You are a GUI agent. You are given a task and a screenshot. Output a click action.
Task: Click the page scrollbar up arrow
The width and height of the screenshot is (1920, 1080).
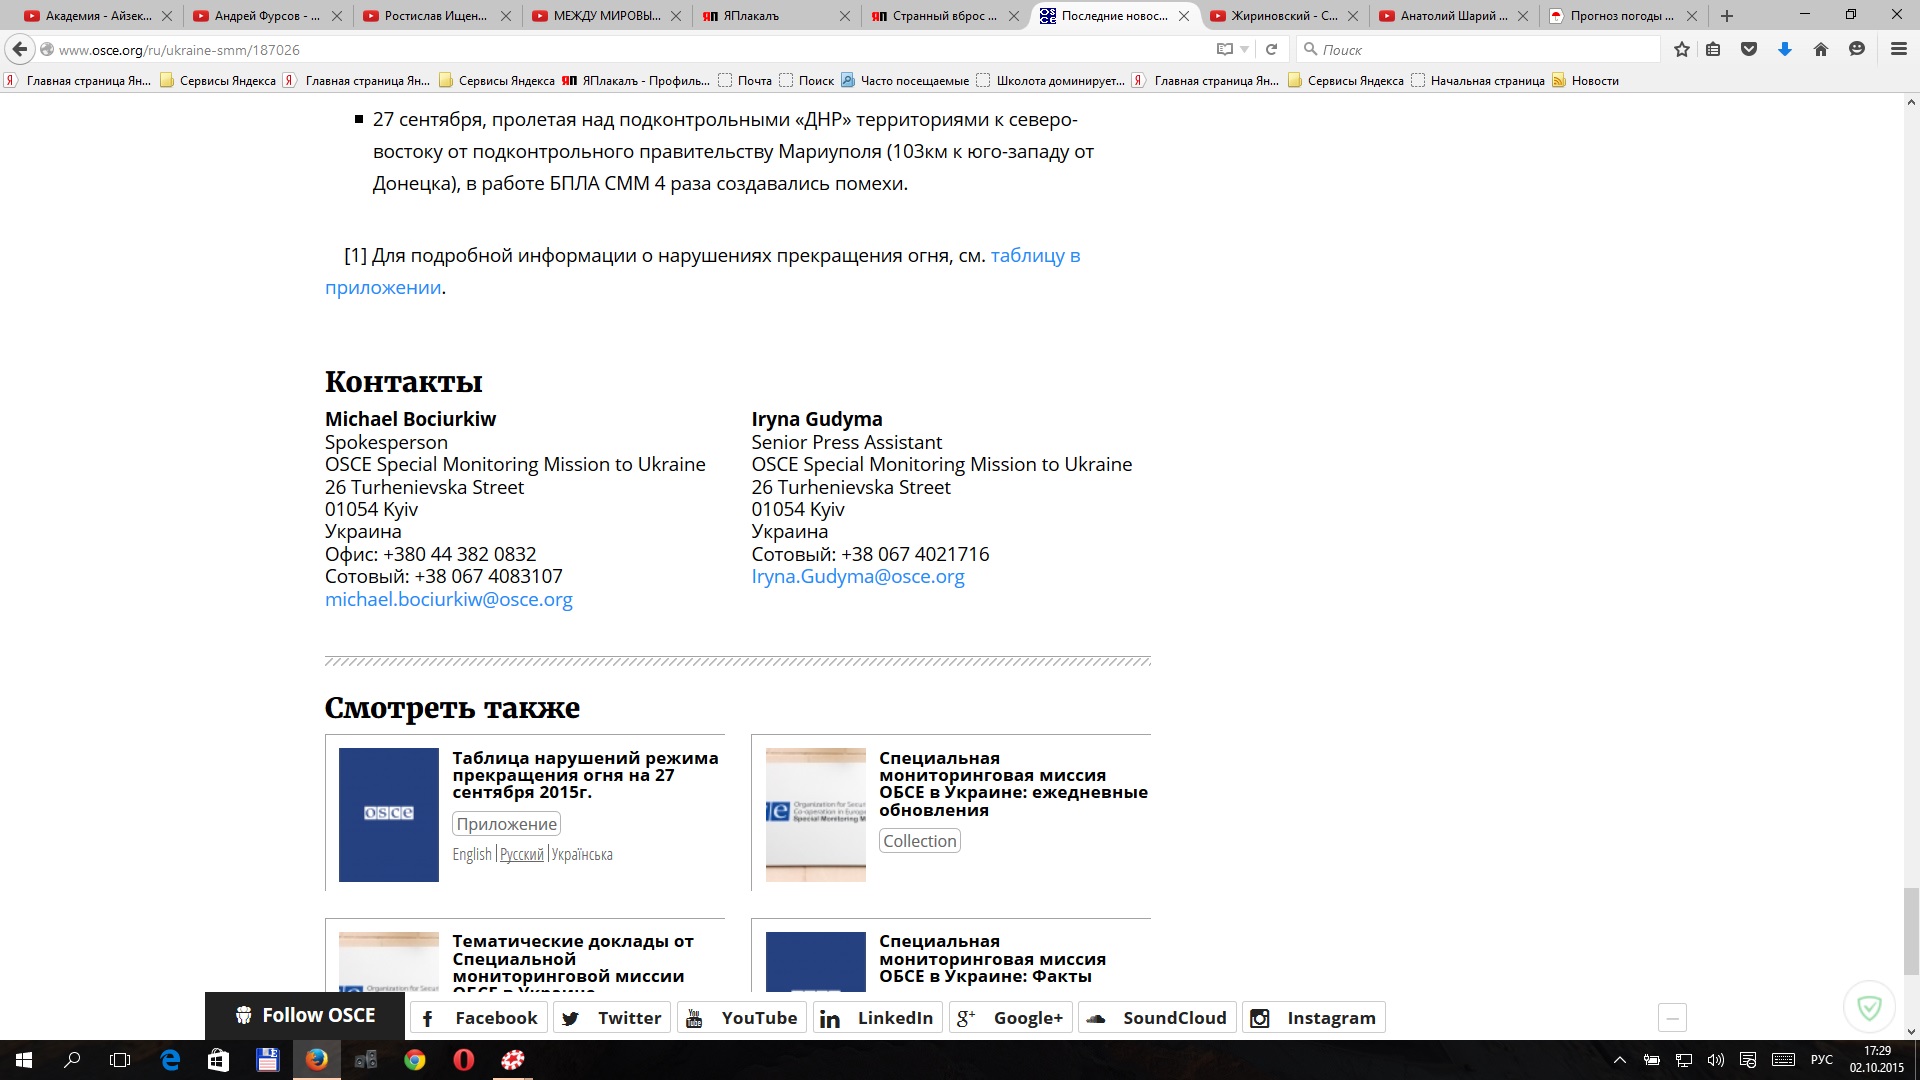[x=1911, y=102]
